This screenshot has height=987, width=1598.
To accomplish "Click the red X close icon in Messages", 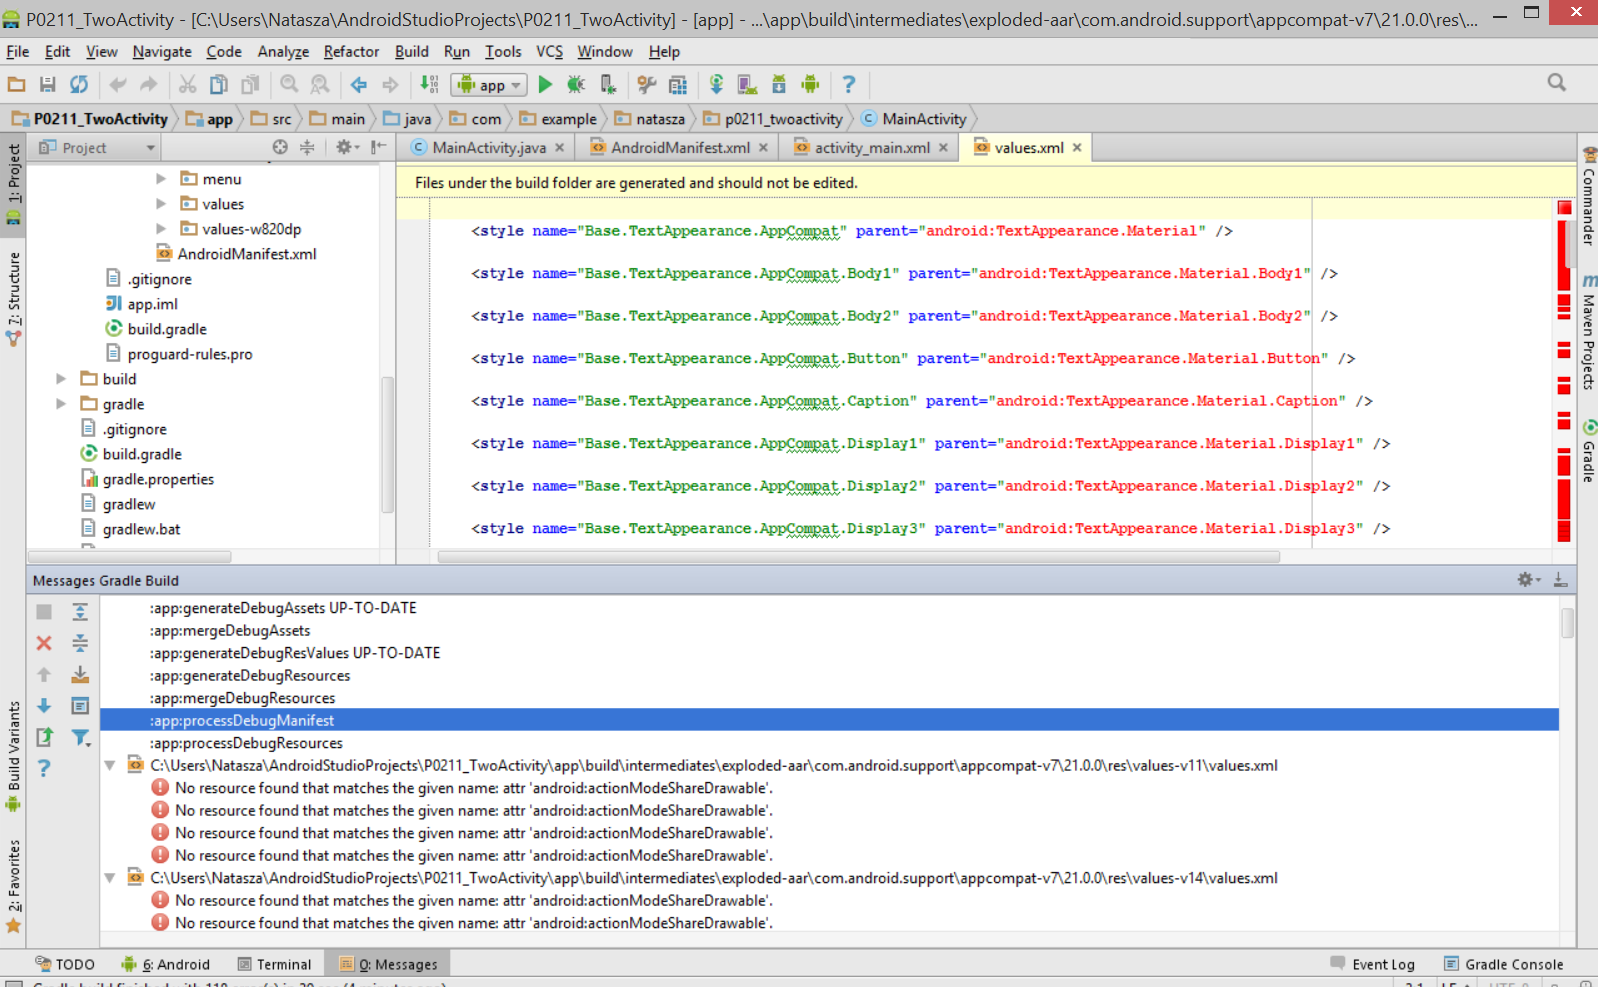I will [44, 643].
